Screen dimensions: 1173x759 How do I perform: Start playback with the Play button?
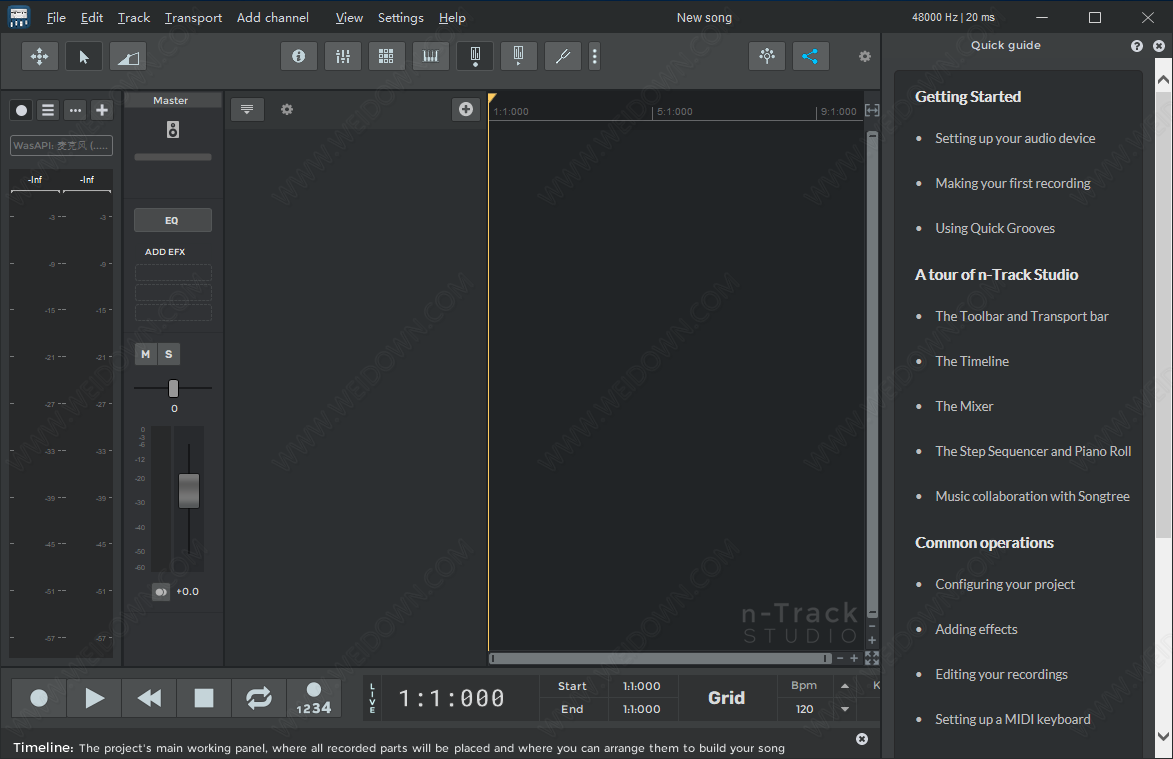(94, 698)
